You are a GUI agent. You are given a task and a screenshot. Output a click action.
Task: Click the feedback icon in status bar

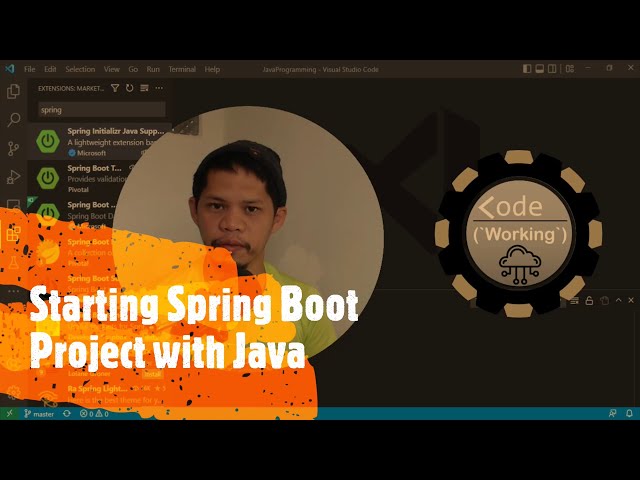pyautogui.click(x=613, y=413)
